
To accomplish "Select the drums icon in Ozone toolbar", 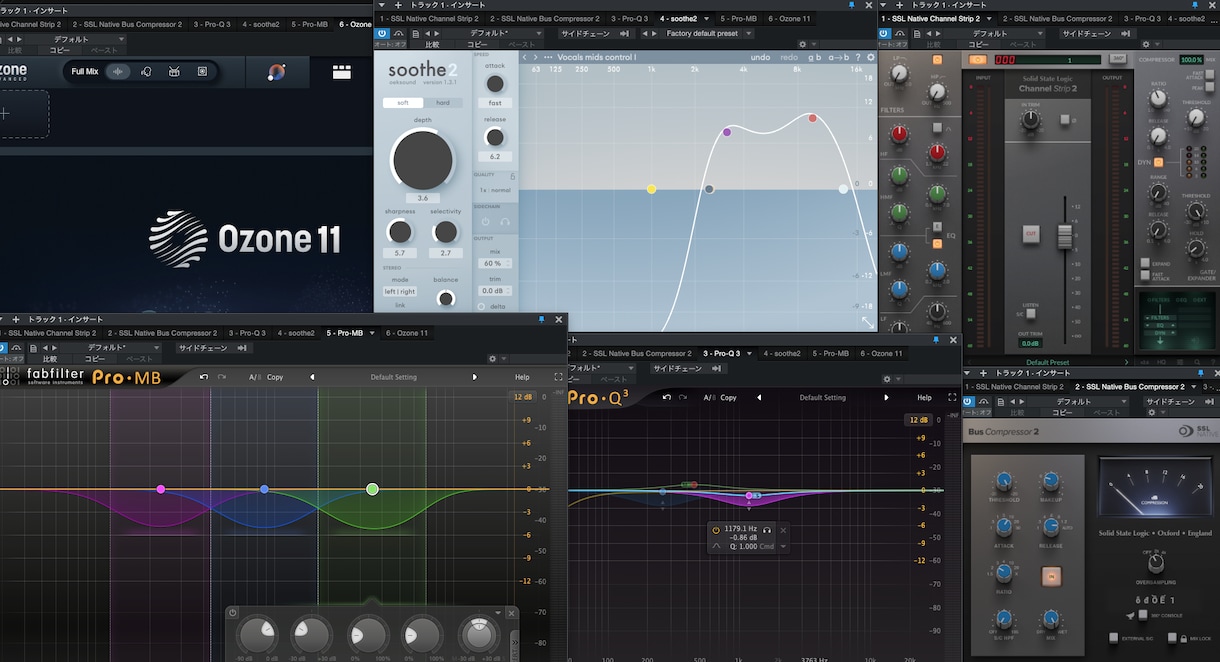I will tap(174, 71).
